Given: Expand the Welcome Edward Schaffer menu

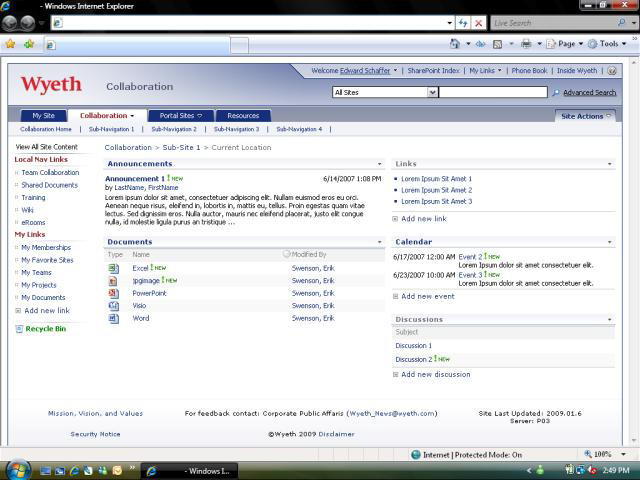Looking at the screenshot, I should 396,71.
